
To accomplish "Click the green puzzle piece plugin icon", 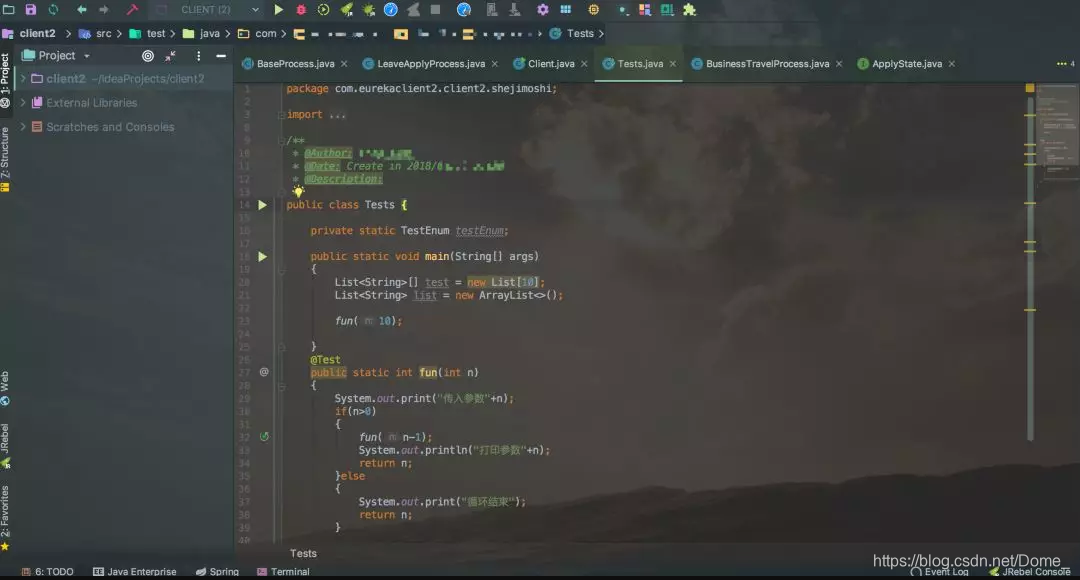I will pyautogui.click(x=689, y=10).
